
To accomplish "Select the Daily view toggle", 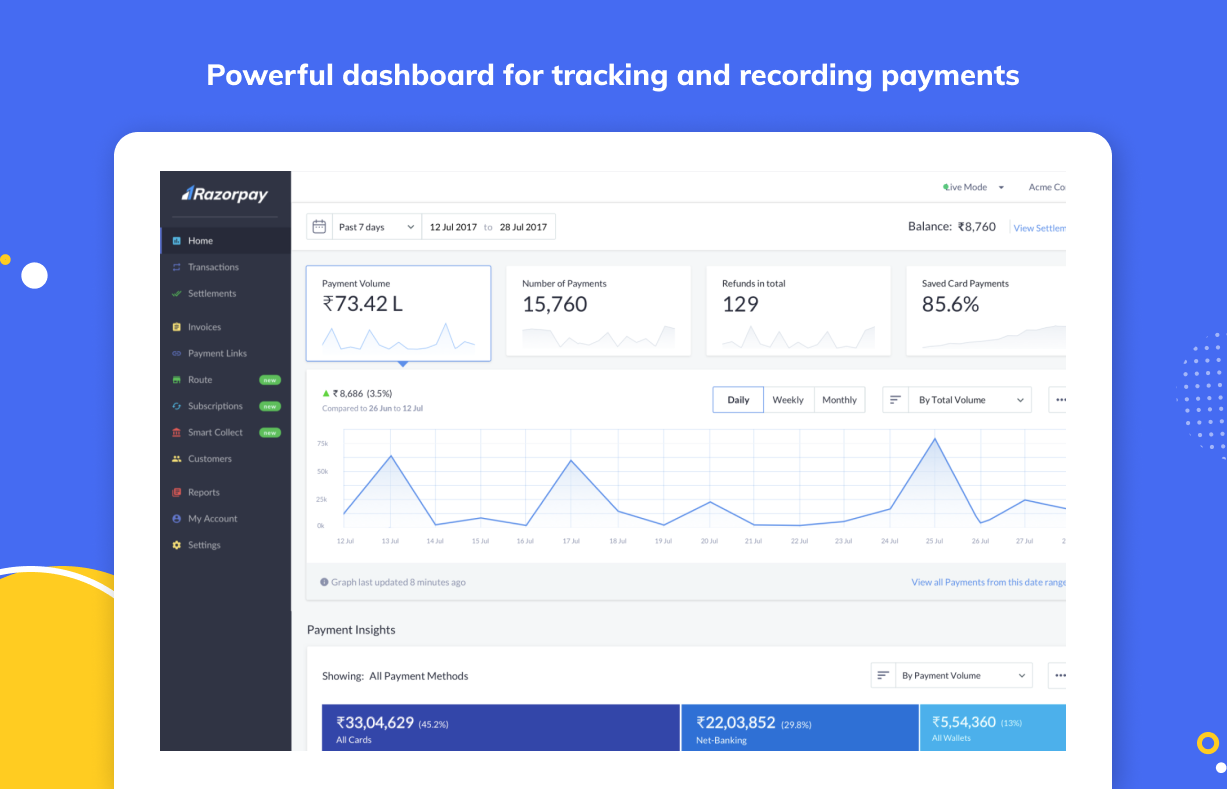I will [x=738, y=400].
